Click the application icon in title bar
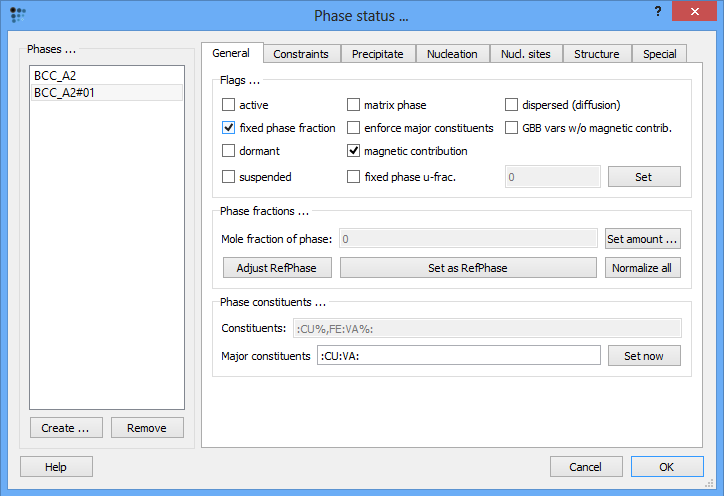724x496 pixels. pos(17,14)
